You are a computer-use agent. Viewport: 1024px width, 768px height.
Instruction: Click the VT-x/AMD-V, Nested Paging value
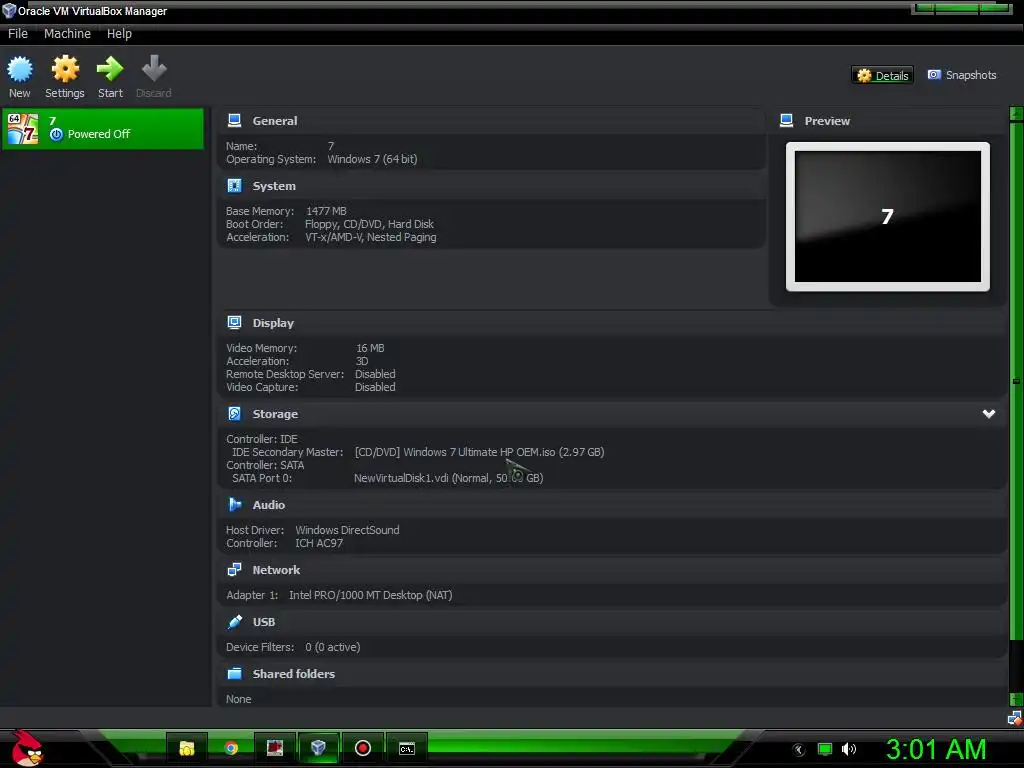click(371, 237)
